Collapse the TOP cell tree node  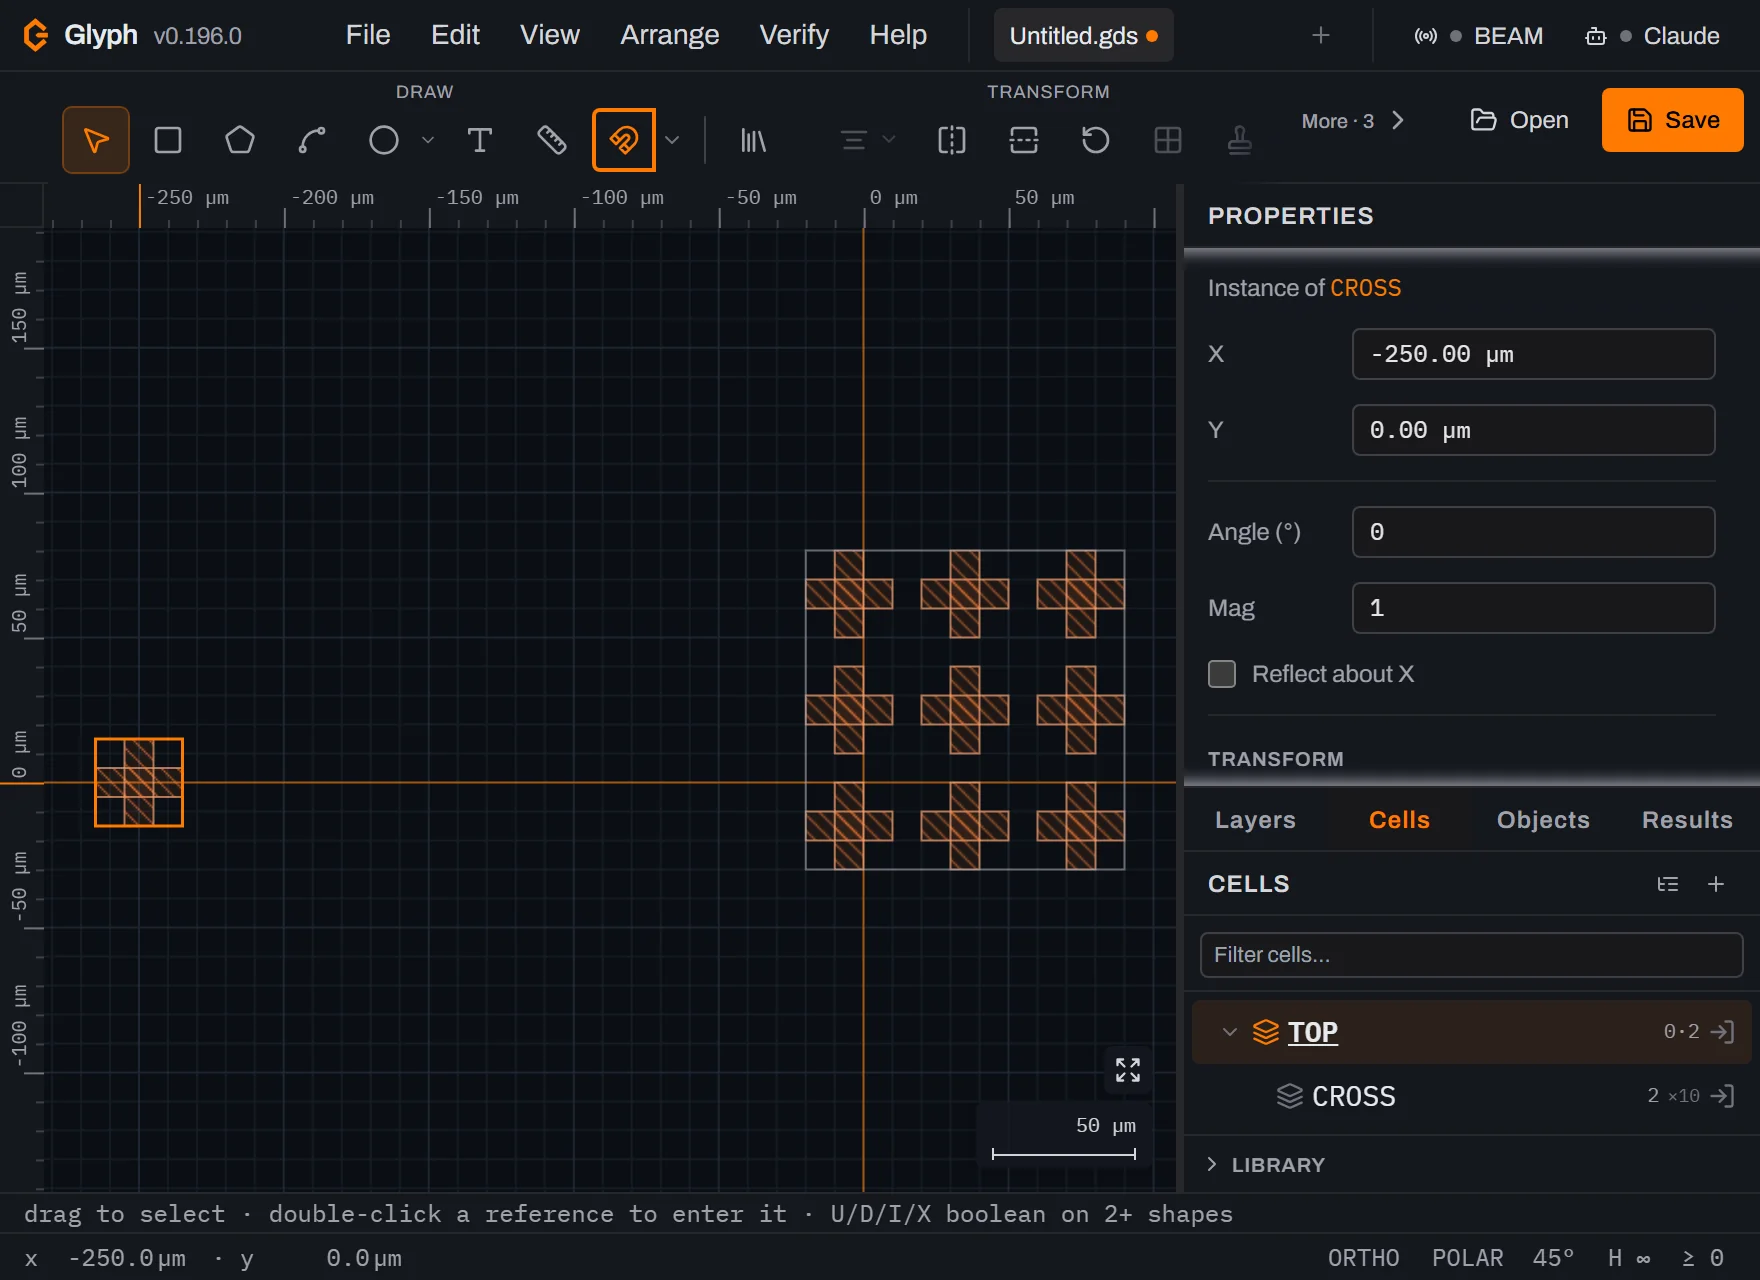click(1230, 1032)
